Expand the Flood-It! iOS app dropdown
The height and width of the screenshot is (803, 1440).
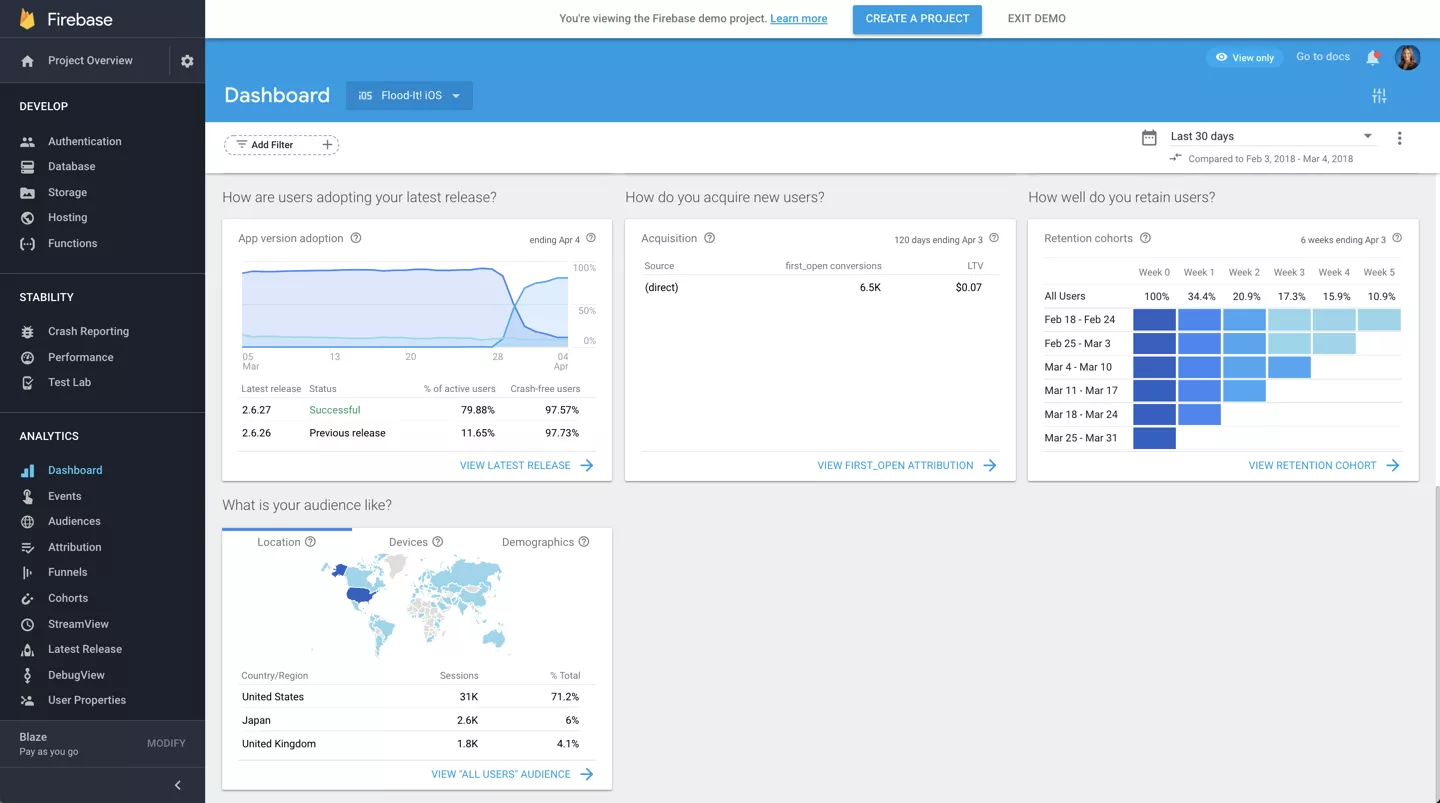[409, 96]
